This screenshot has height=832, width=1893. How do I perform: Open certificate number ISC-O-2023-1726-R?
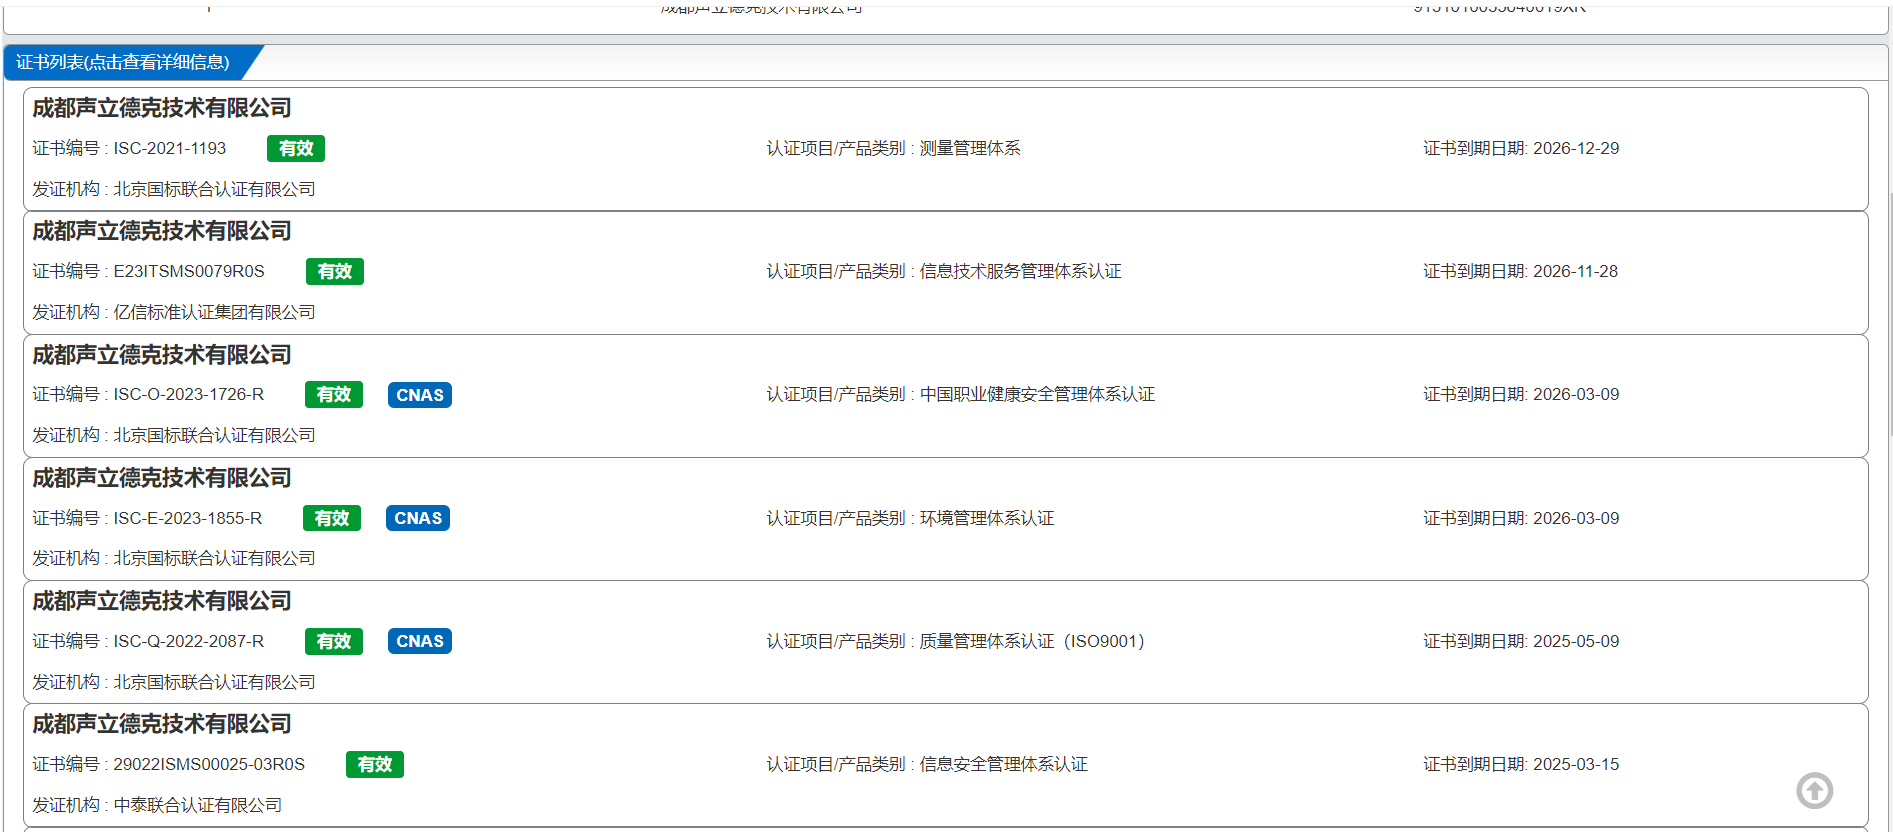[x=189, y=394]
